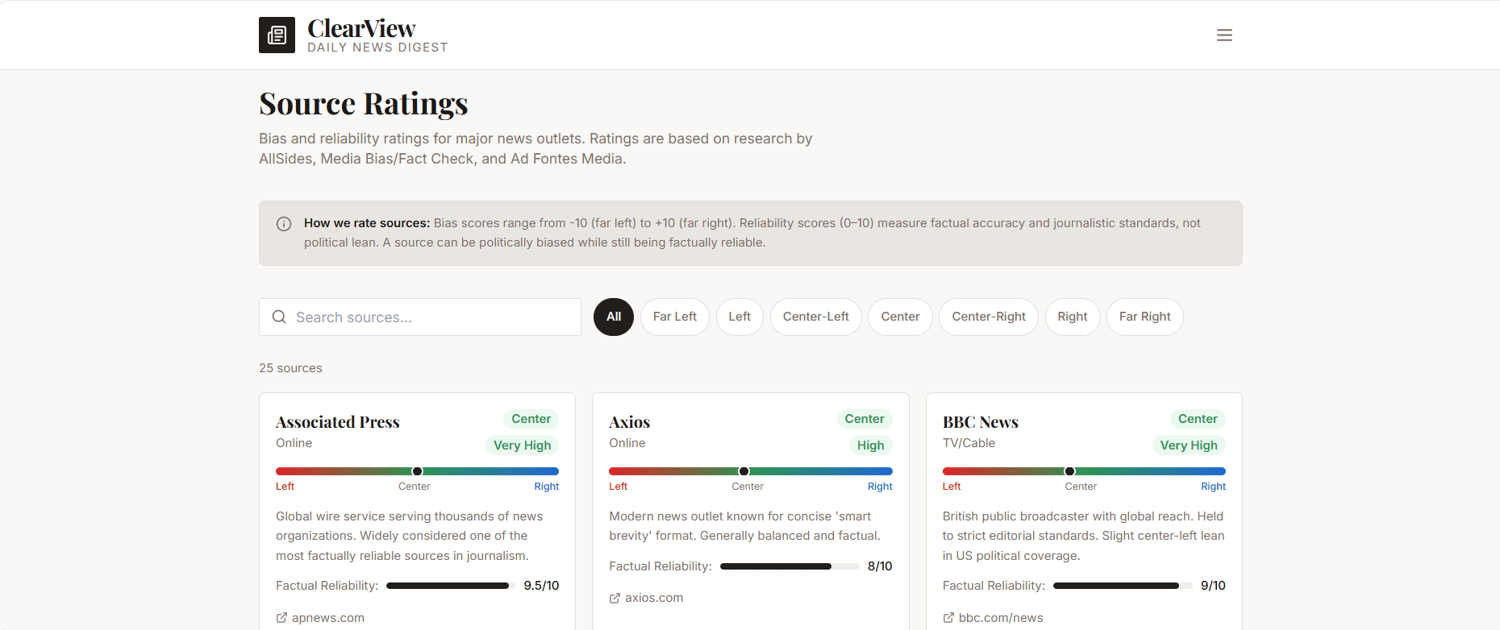This screenshot has width=1500, height=630.
Task: Click the Associated Press card title
Action: 338,422
